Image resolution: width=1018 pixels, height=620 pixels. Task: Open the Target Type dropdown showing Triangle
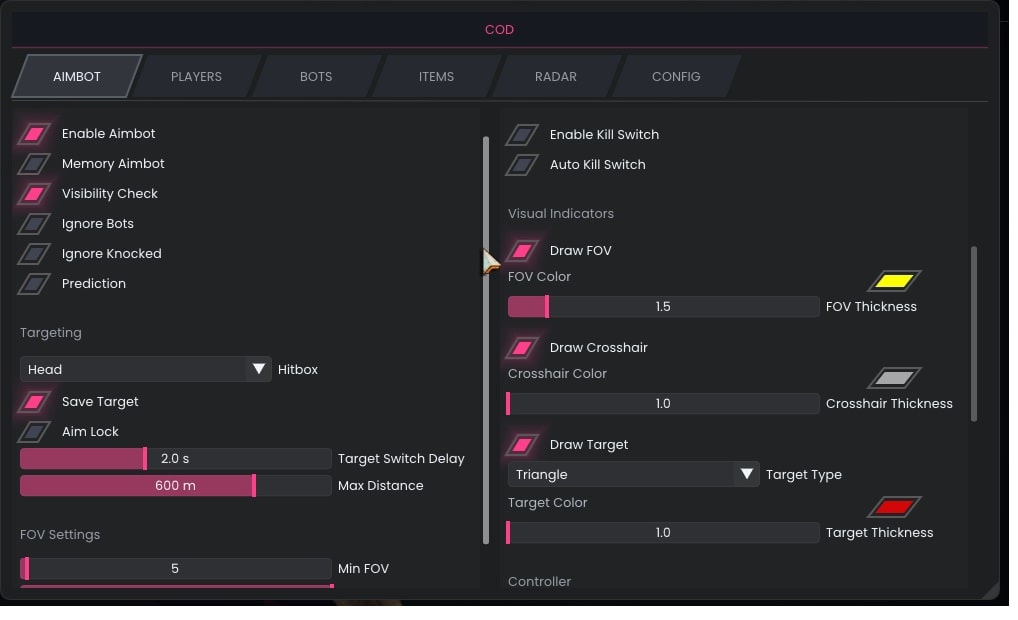[634, 475]
